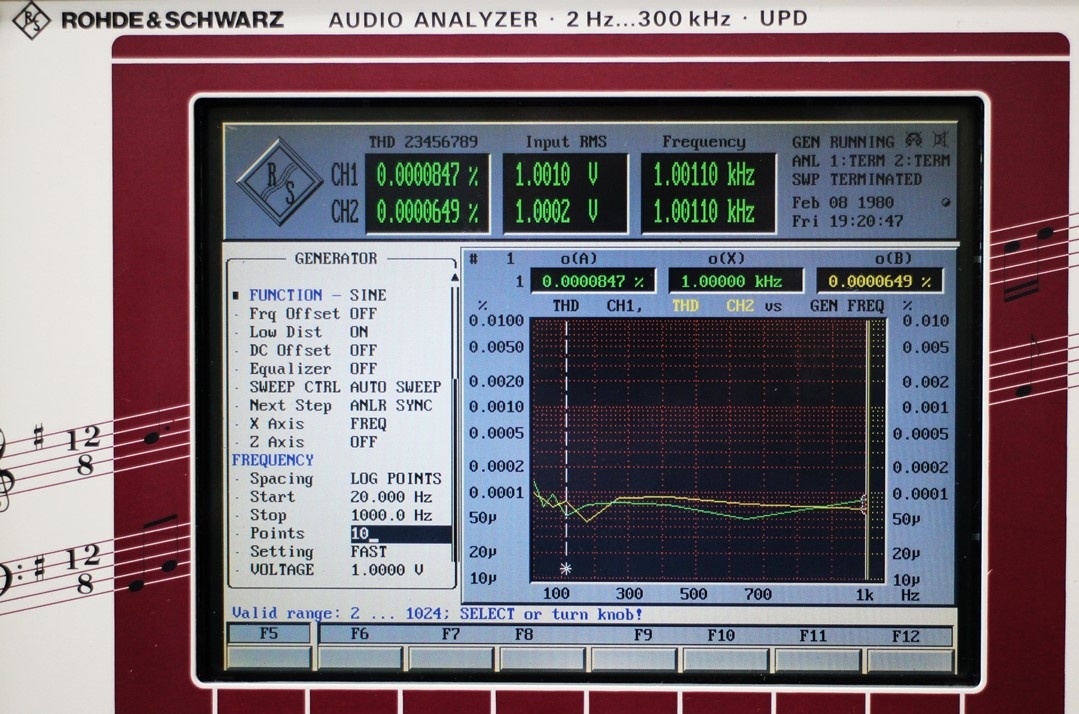The image size is (1079, 714).
Task: Click the o(B) cursor value 0.0000649 %
Action: coord(879,281)
